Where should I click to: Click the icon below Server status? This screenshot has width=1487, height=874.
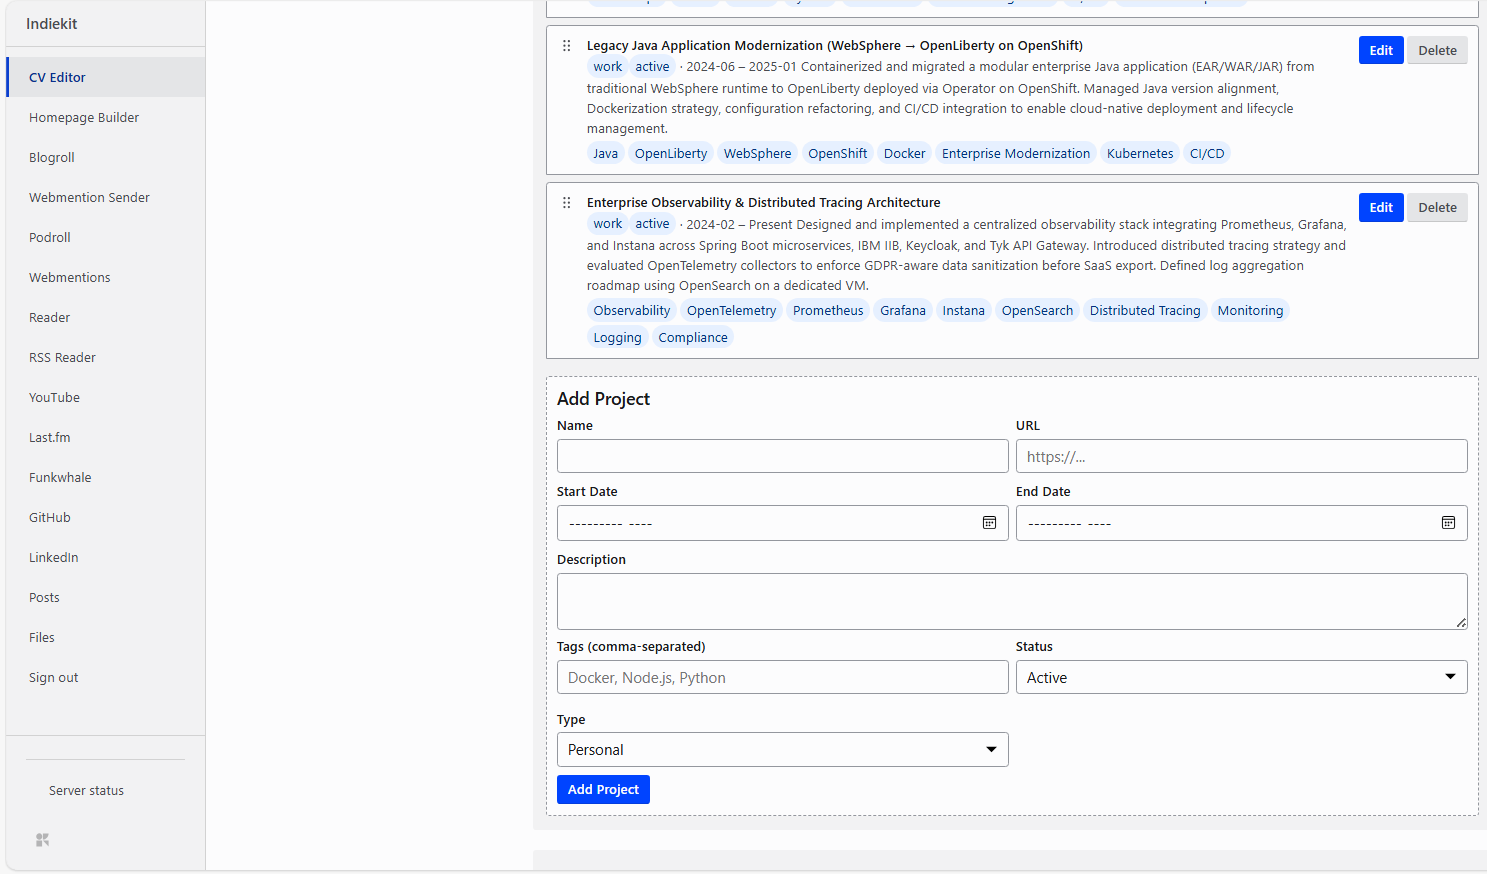pyautogui.click(x=42, y=840)
